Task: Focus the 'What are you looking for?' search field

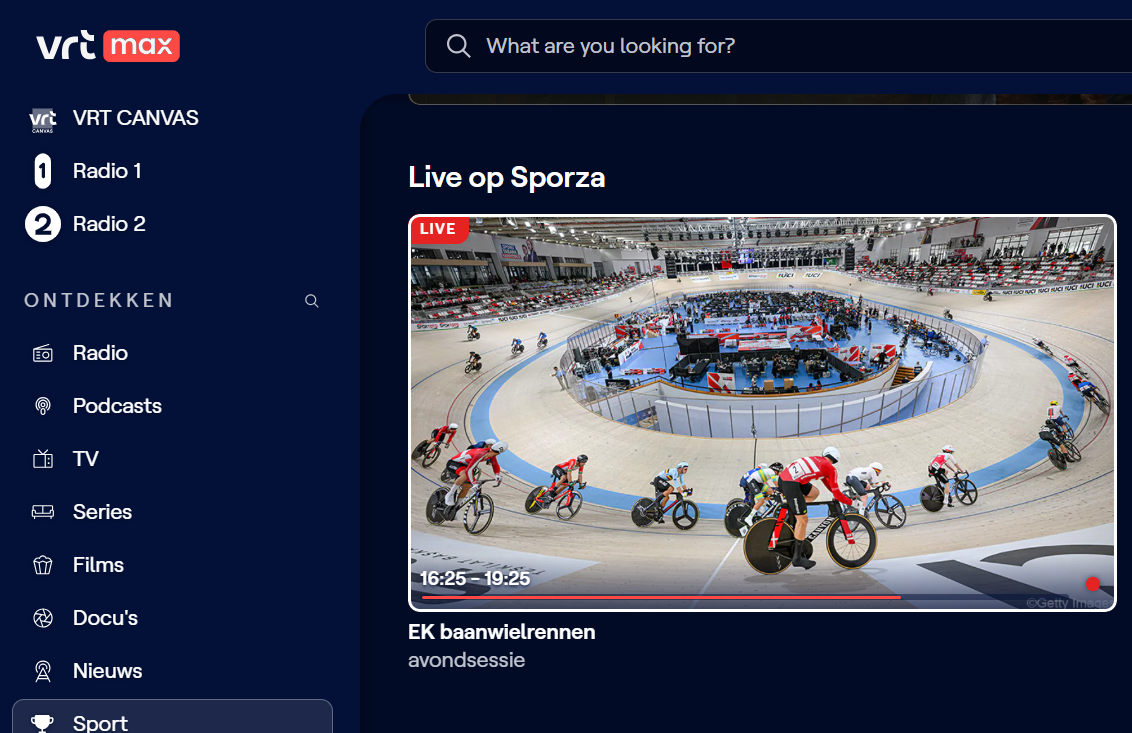Action: [x=778, y=46]
